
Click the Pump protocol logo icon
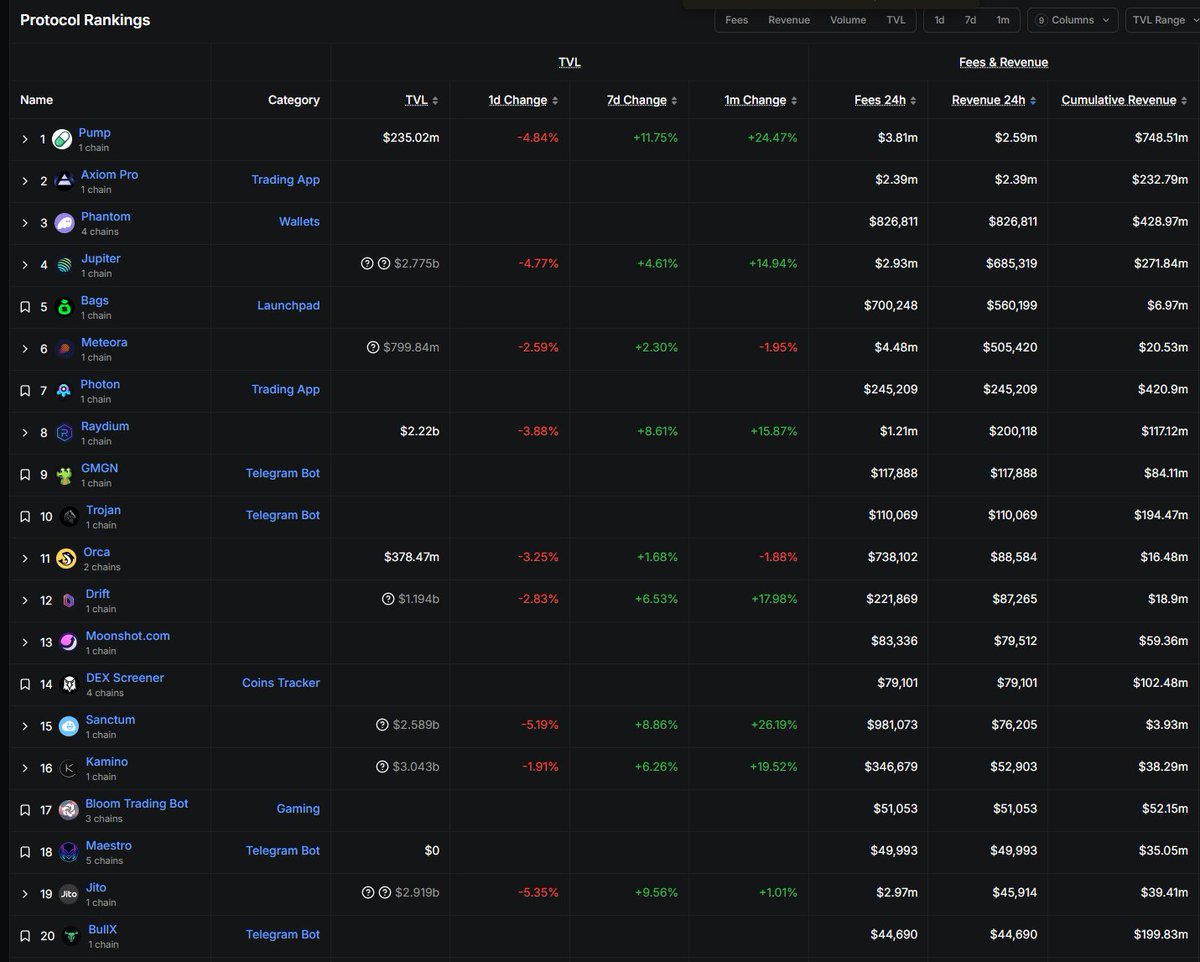pyautogui.click(x=62, y=139)
